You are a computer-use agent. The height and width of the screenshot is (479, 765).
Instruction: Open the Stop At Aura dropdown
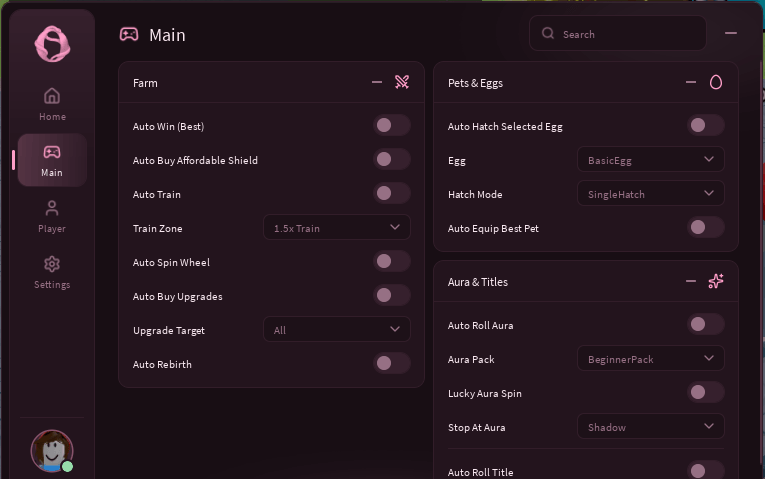coord(651,426)
